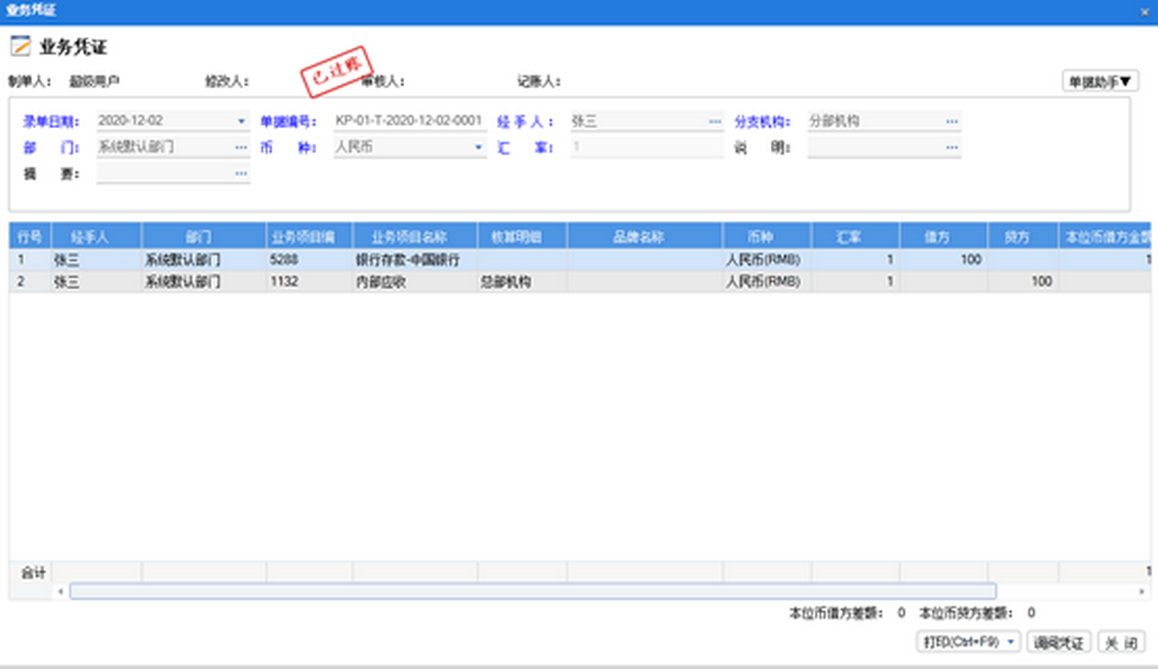
Task: Select row 1 银行存款-中国银行 entry
Action: [408, 260]
